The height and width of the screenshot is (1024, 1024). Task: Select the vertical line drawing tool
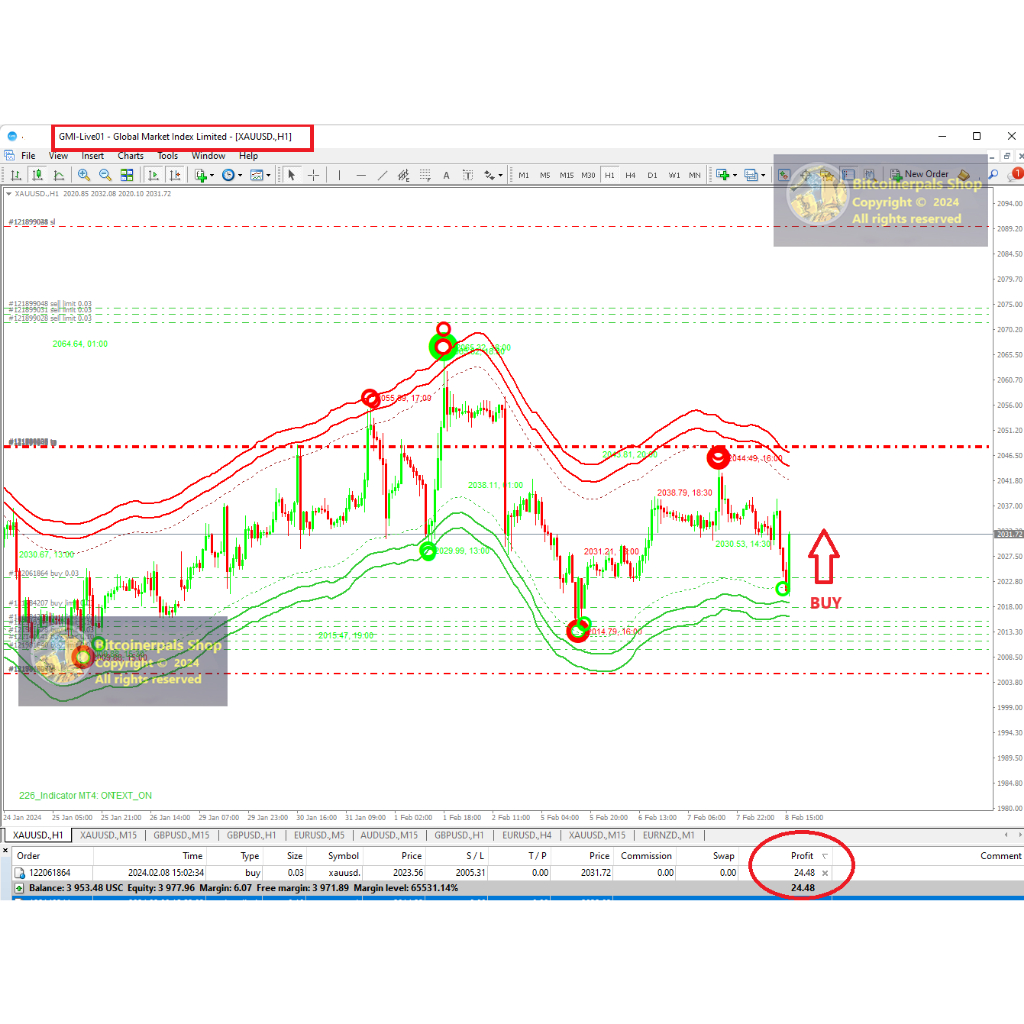tap(340, 175)
